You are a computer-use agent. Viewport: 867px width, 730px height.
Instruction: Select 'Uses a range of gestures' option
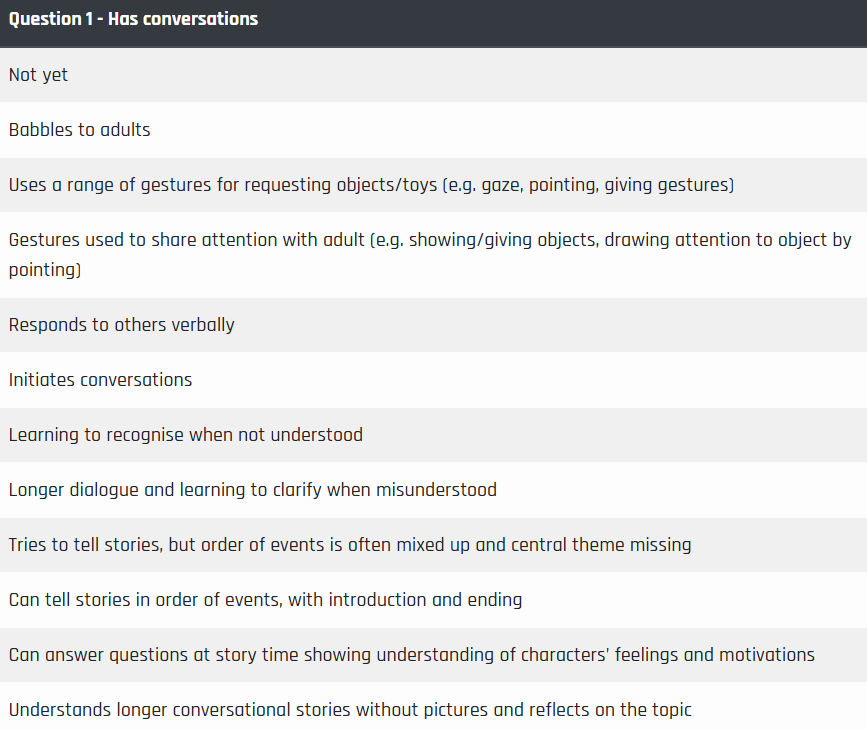point(434,185)
